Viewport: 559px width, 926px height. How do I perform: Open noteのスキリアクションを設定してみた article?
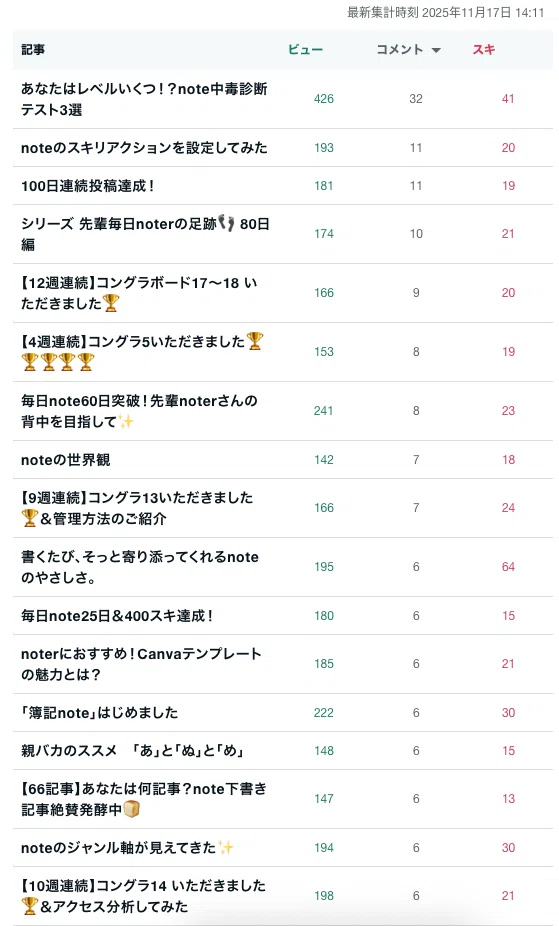pos(144,148)
